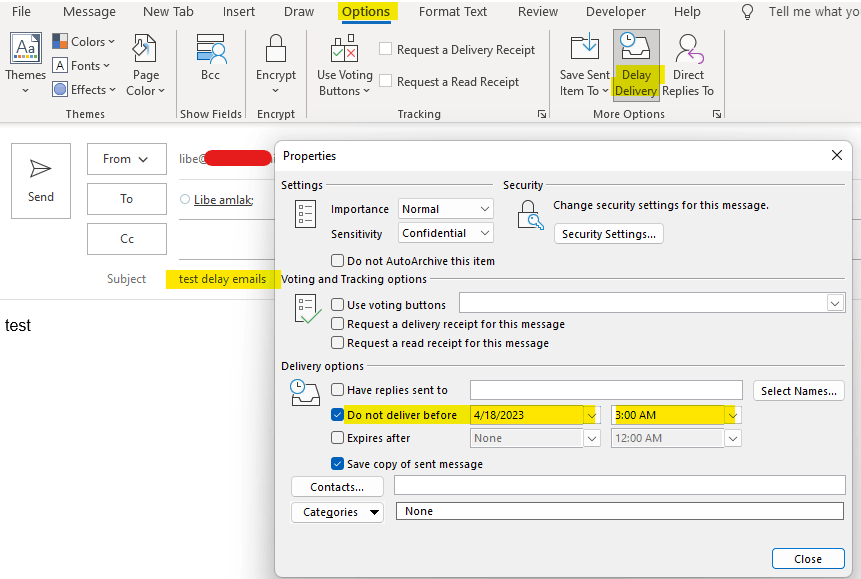Open Use Voting Buttons menu
This screenshot has width=861, height=579.
(x=345, y=65)
